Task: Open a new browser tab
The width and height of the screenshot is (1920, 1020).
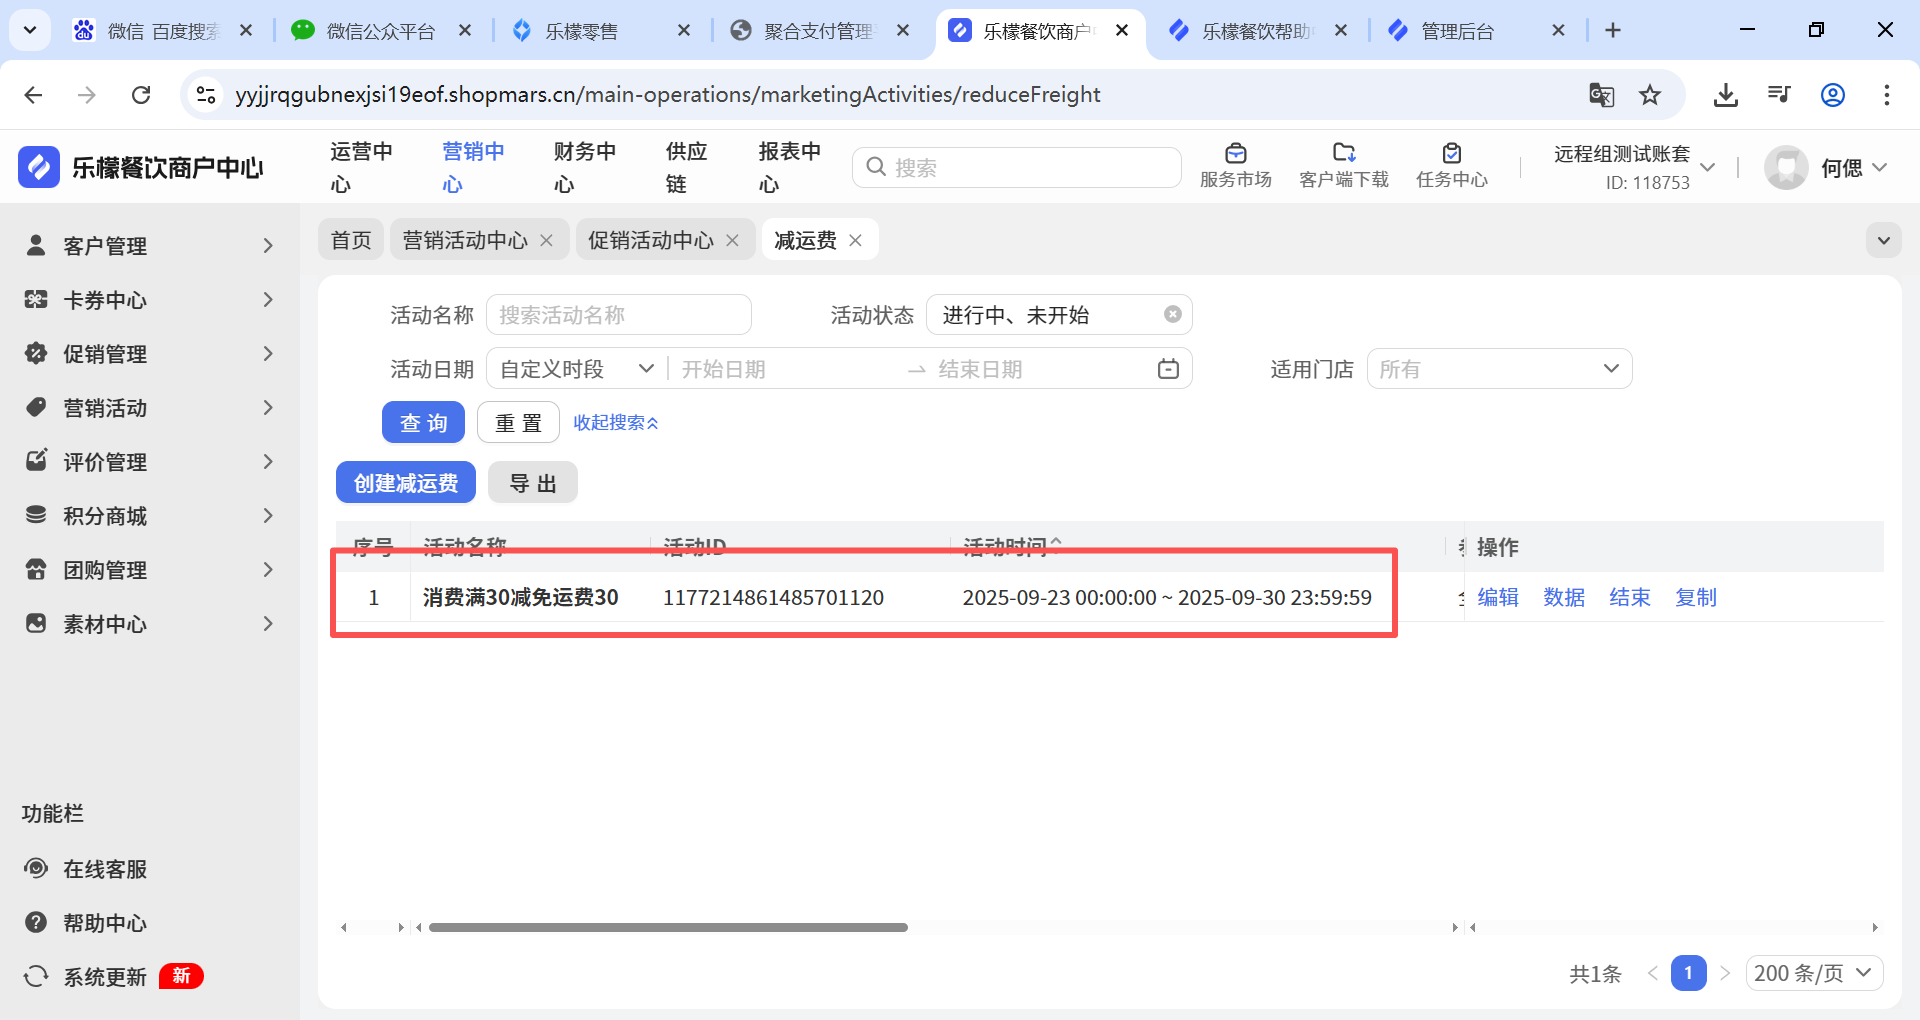Action: point(1613,30)
